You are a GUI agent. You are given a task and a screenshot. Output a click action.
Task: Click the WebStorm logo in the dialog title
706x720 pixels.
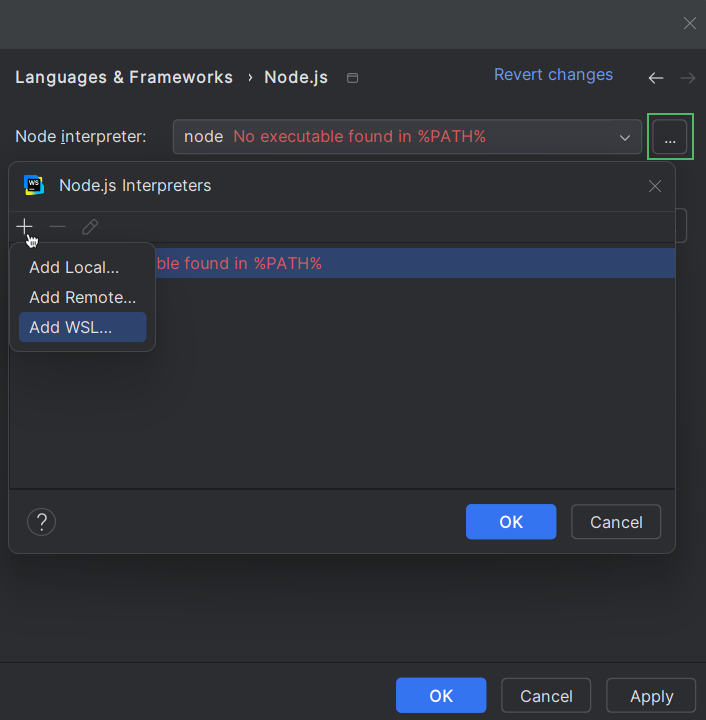[x=34, y=185]
